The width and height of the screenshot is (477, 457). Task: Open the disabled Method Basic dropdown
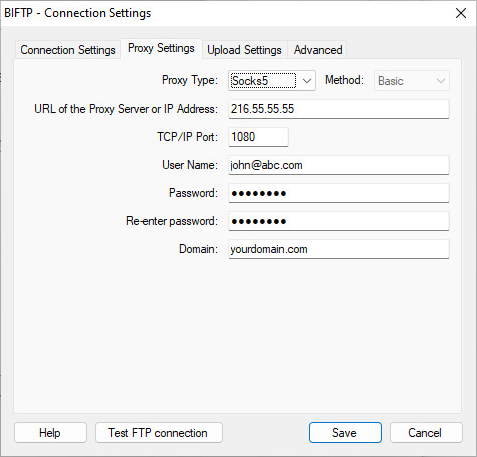(x=412, y=81)
